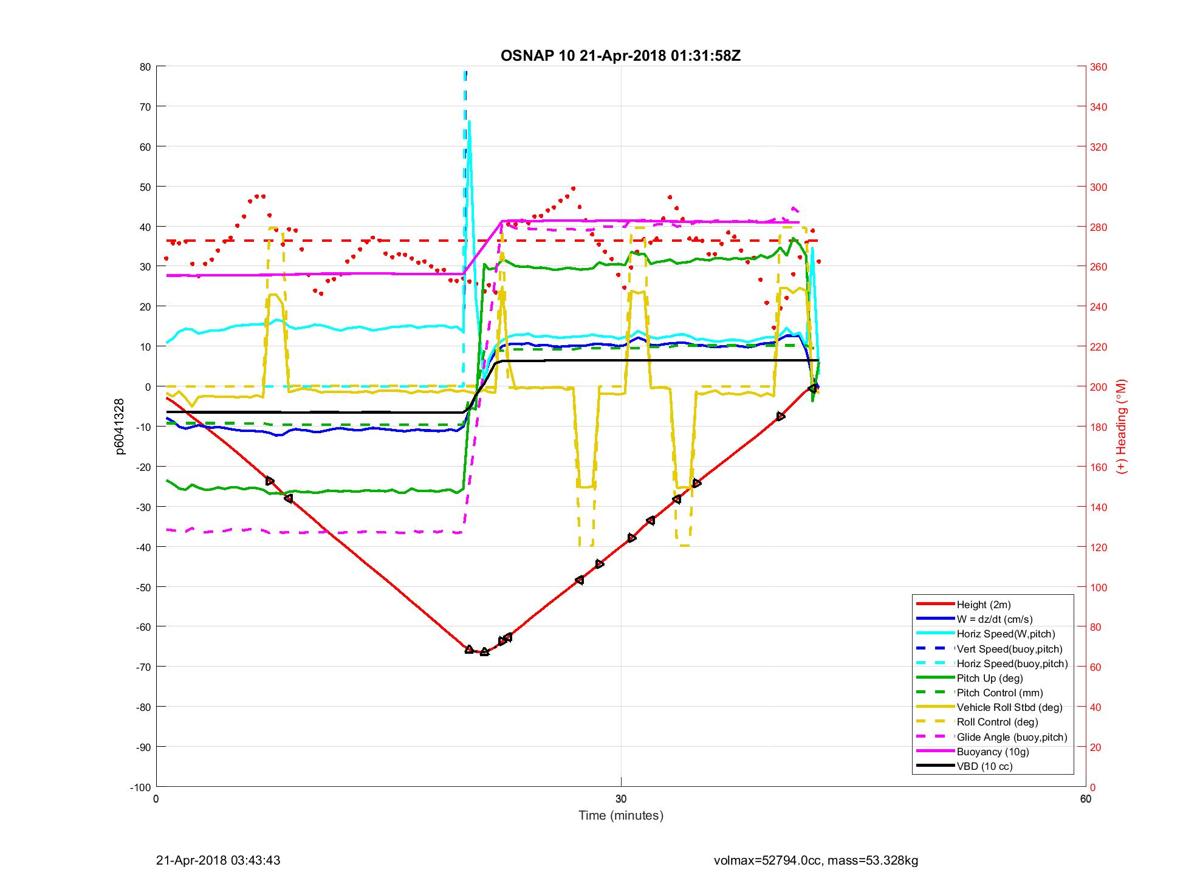Click the left axis tick "70"
The image size is (1200, 885).
point(145,107)
